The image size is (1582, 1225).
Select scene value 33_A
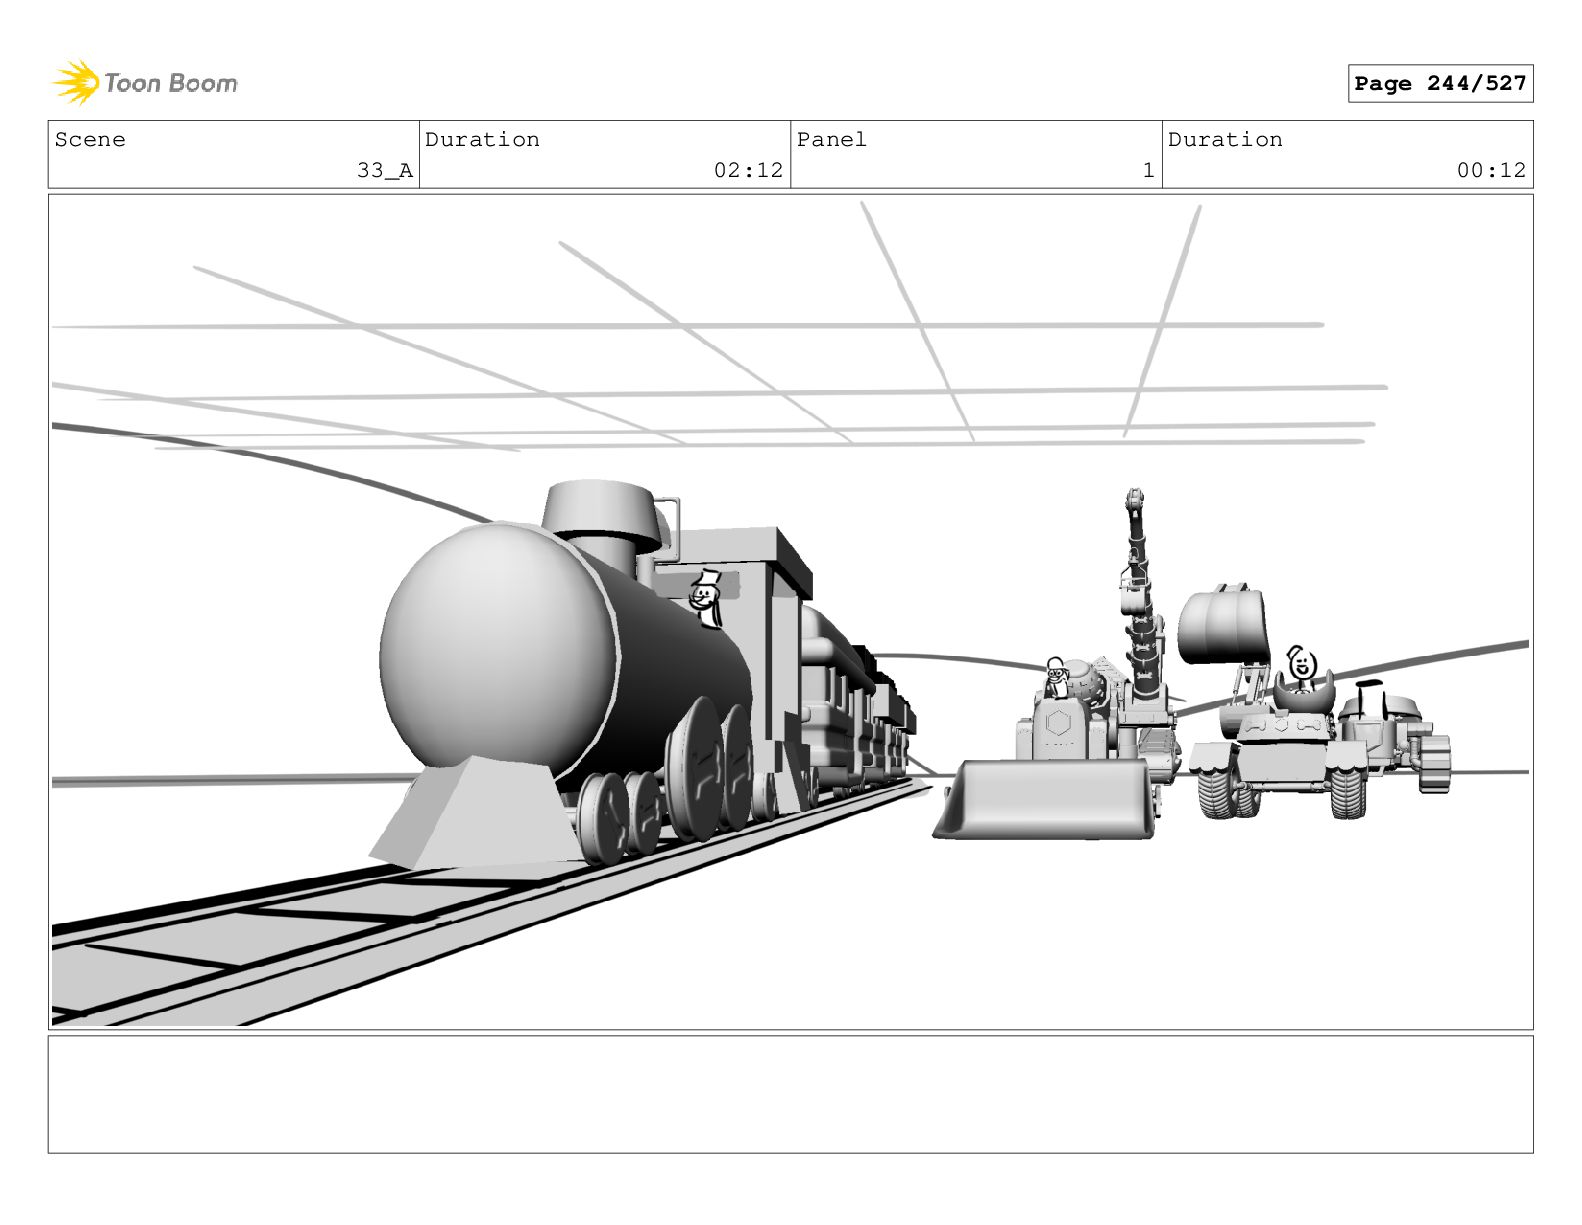click(385, 171)
